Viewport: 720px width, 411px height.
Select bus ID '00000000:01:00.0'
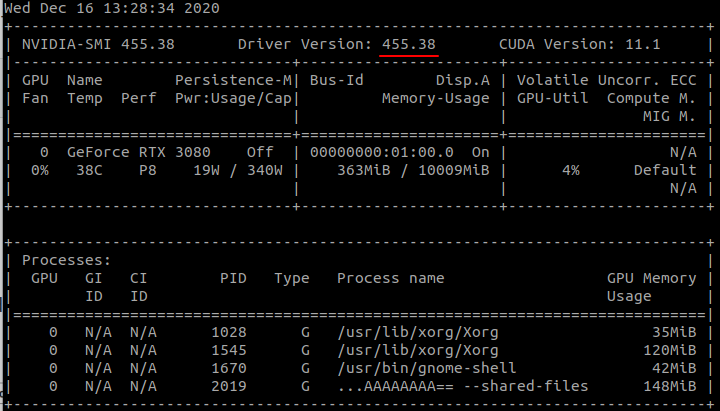coord(382,152)
